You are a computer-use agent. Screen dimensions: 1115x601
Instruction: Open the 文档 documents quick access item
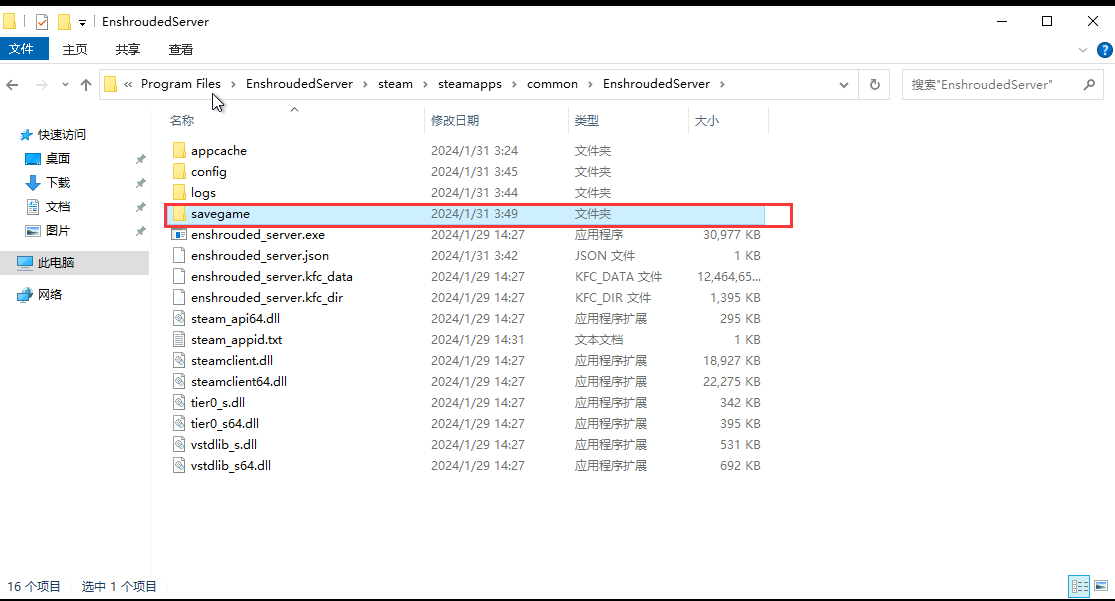[x=58, y=206]
